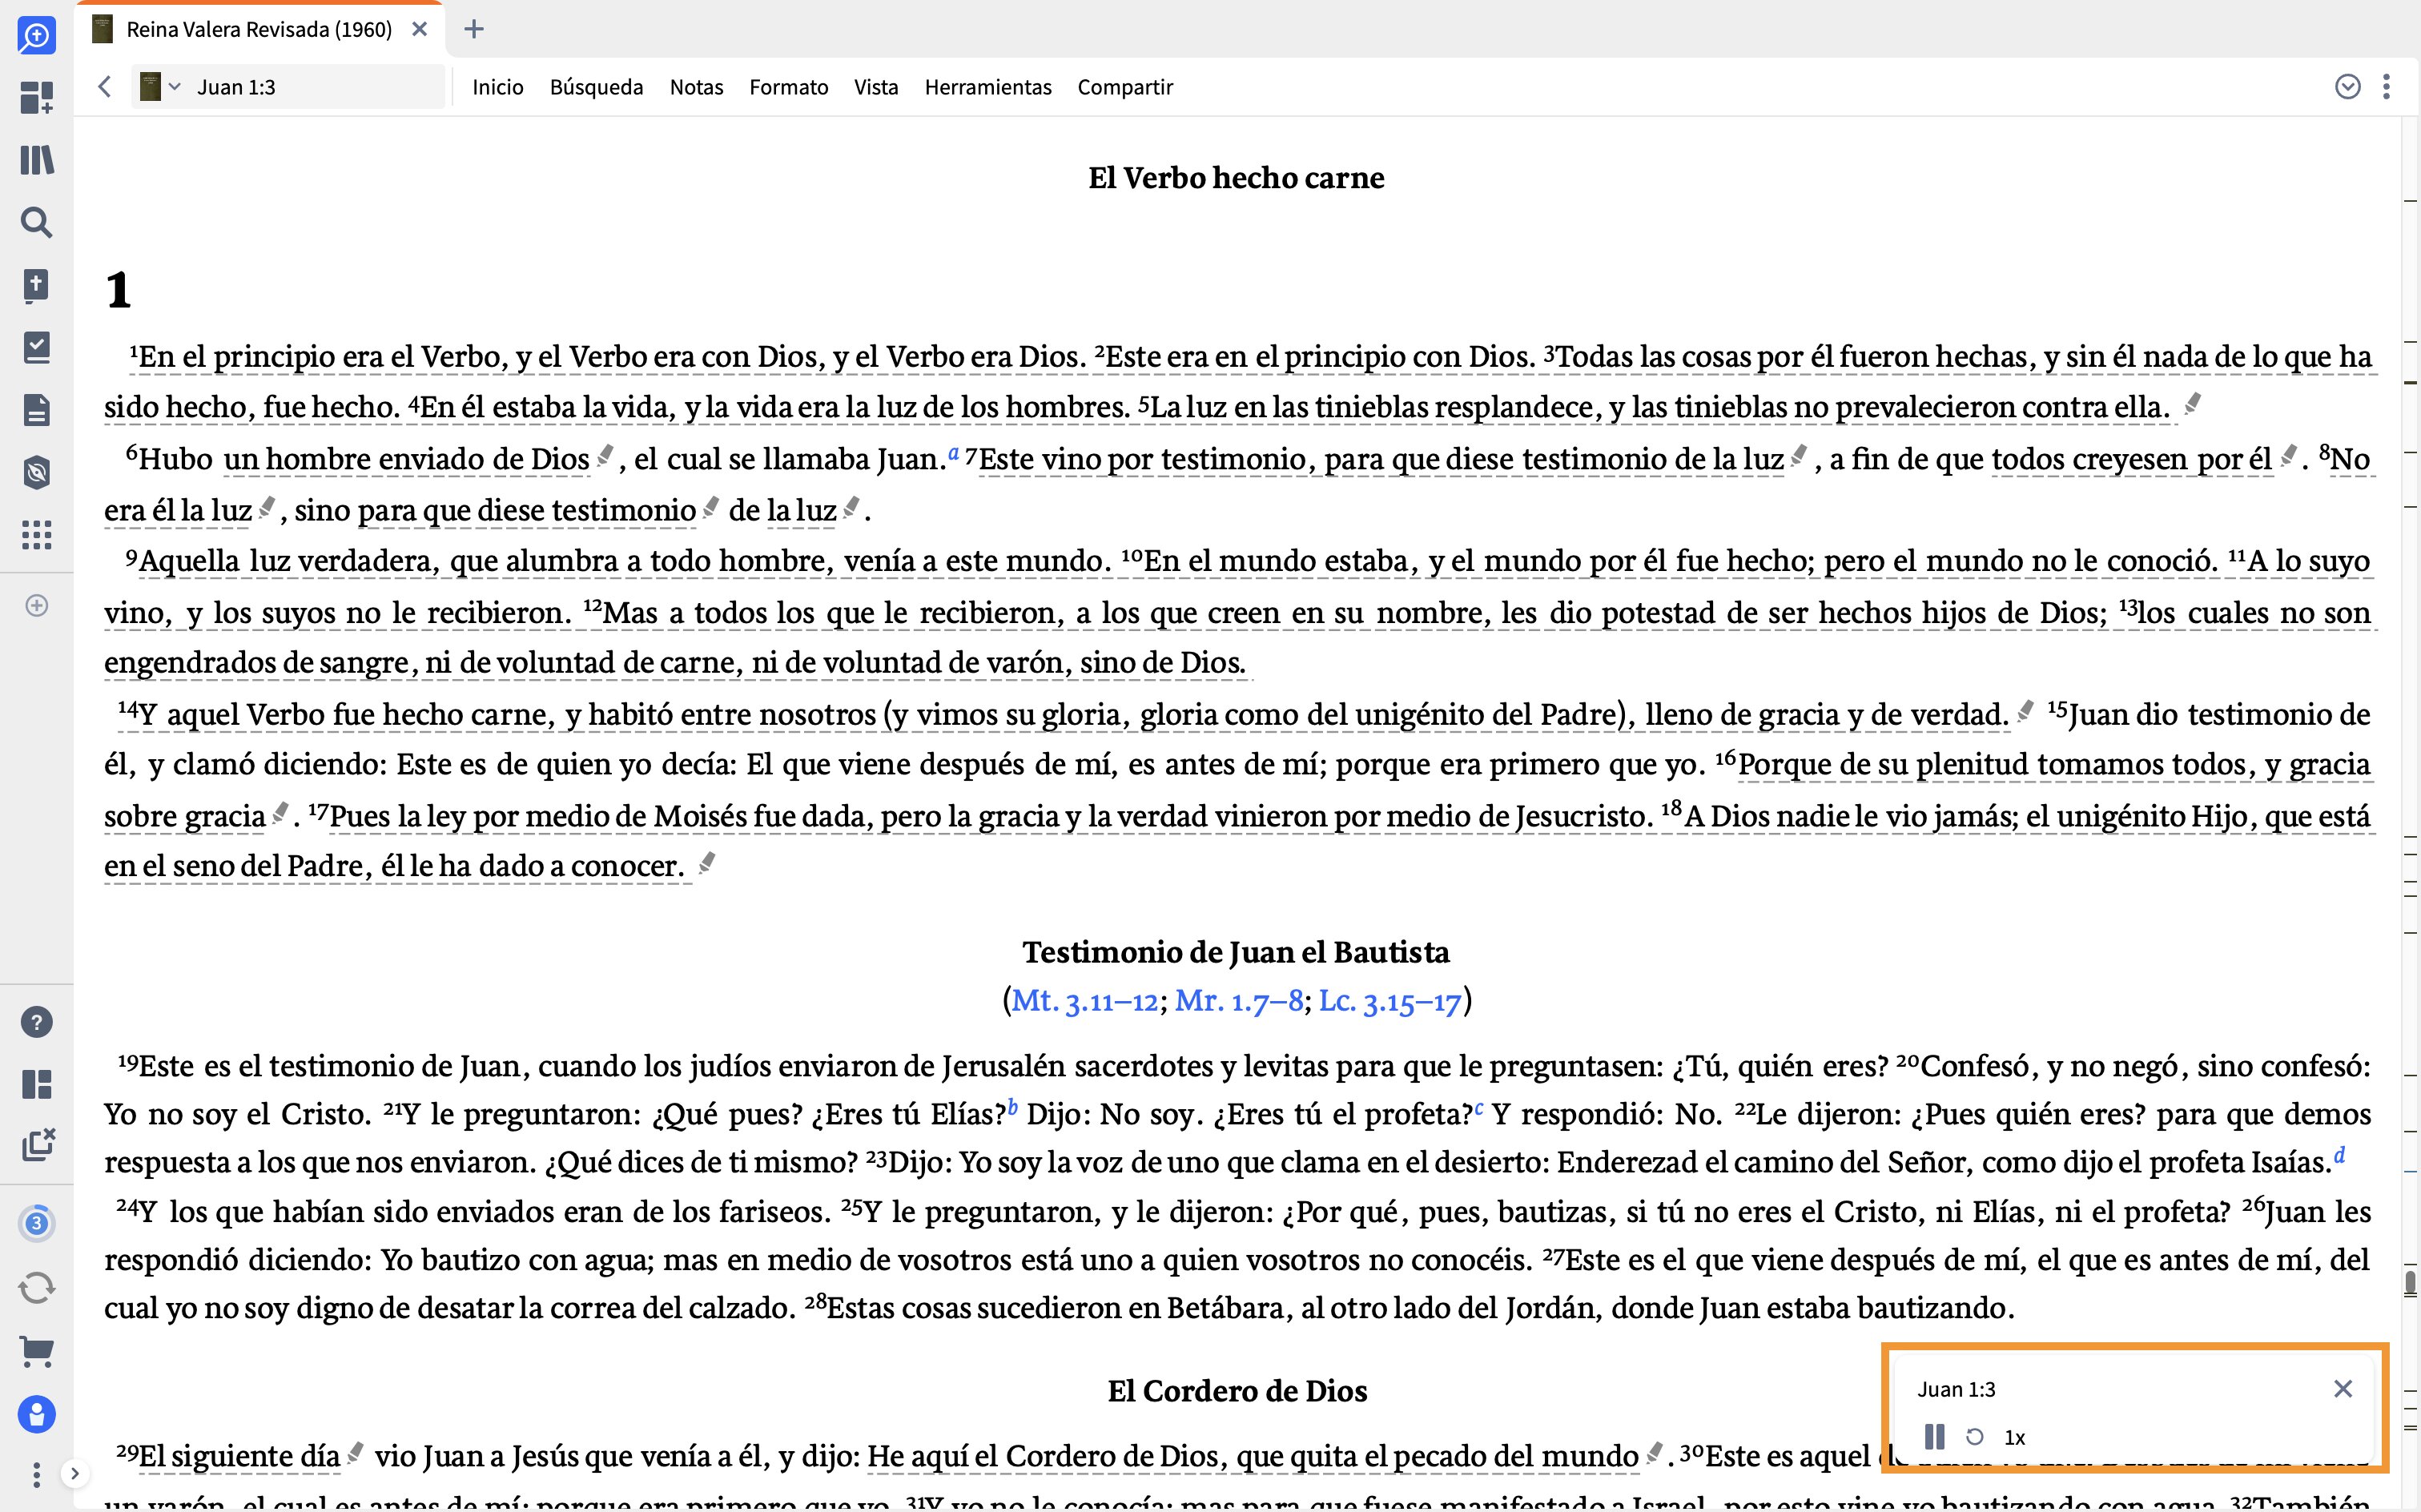Open the Lc. 3.15–17 cross reference
Image resolution: width=2421 pixels, height=1512 pixels.
click(x=1390, y=1000)
